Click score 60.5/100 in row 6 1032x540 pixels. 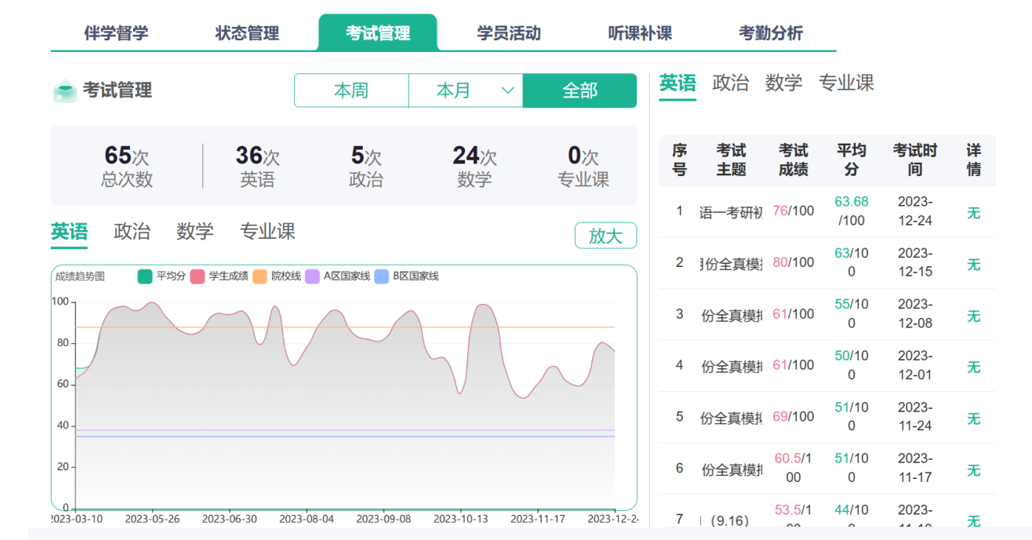(793, 468)
